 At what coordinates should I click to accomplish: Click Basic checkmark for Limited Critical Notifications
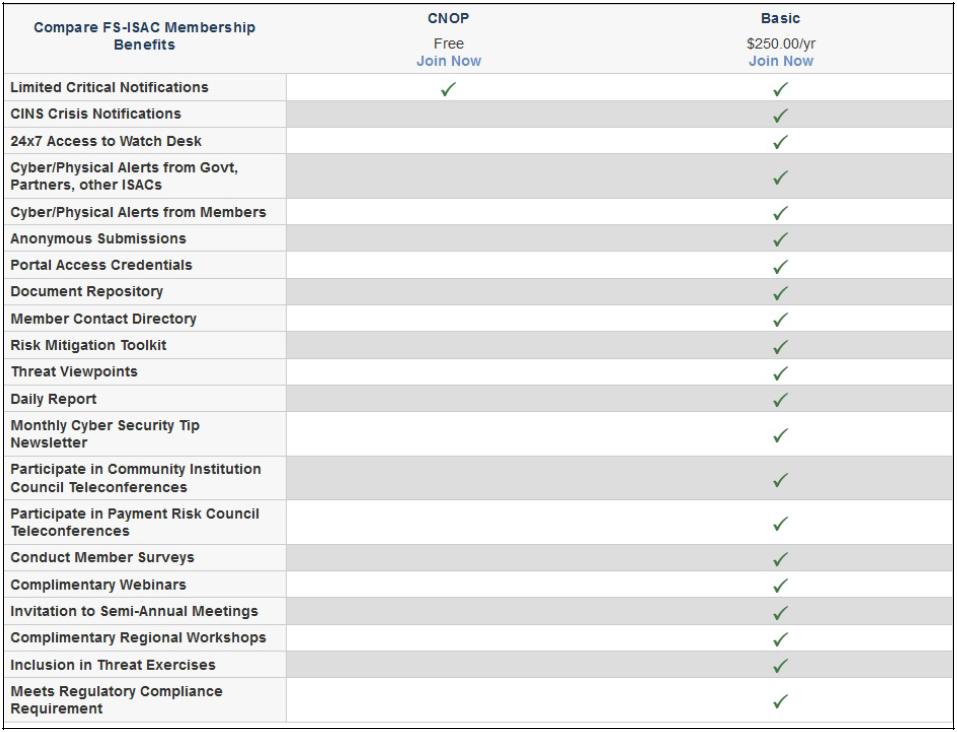click(x=781, y=88)
